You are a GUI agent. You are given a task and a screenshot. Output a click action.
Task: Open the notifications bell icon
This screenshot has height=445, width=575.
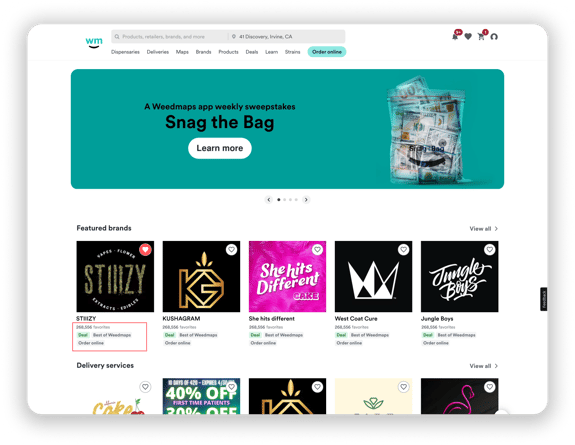(x=455, y=36)
